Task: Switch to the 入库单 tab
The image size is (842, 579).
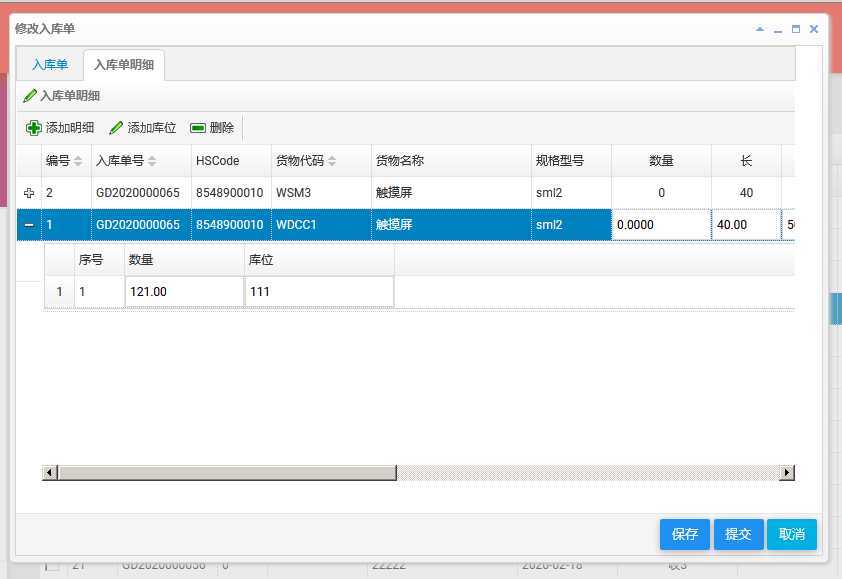Action: [x=50, y=65]
